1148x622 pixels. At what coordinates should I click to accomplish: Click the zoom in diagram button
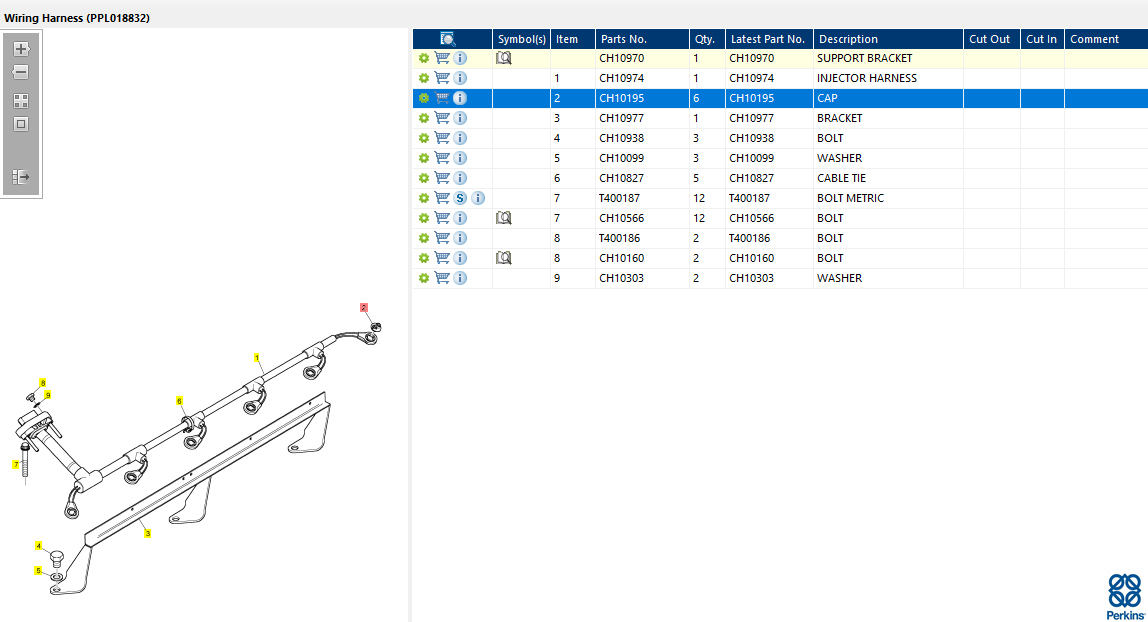pos(21,49)
